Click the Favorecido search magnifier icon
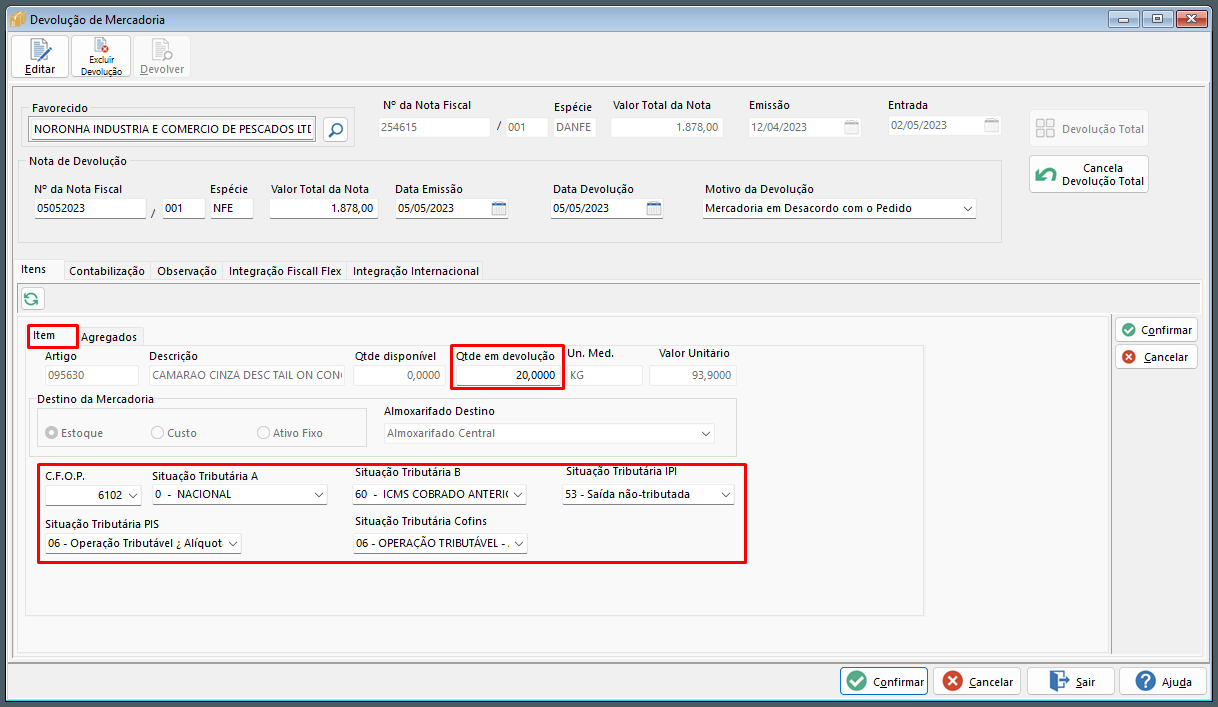The image size is (1218, 707). tap(335, 129)
